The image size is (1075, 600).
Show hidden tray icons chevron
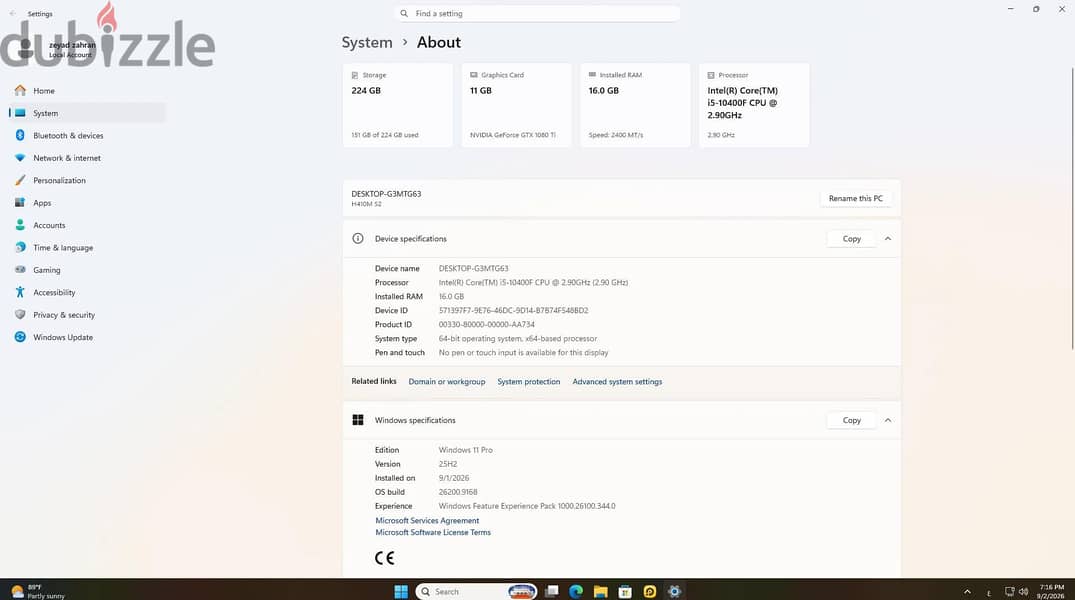(x=967, y=592)
